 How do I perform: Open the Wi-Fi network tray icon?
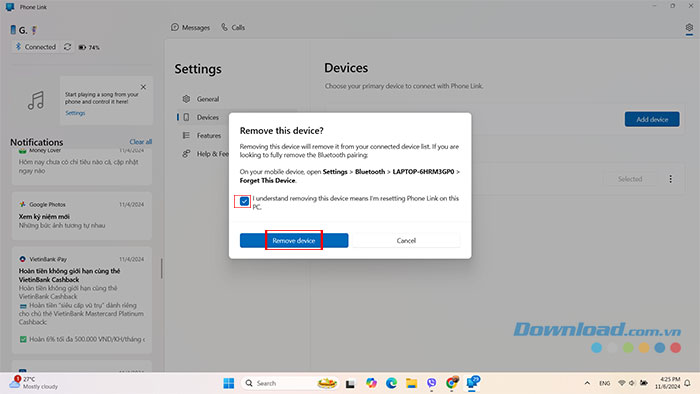tap(621, 383)
